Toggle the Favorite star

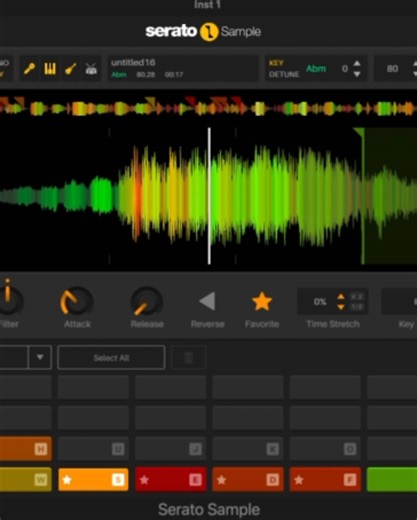click(x=262, y=301)
